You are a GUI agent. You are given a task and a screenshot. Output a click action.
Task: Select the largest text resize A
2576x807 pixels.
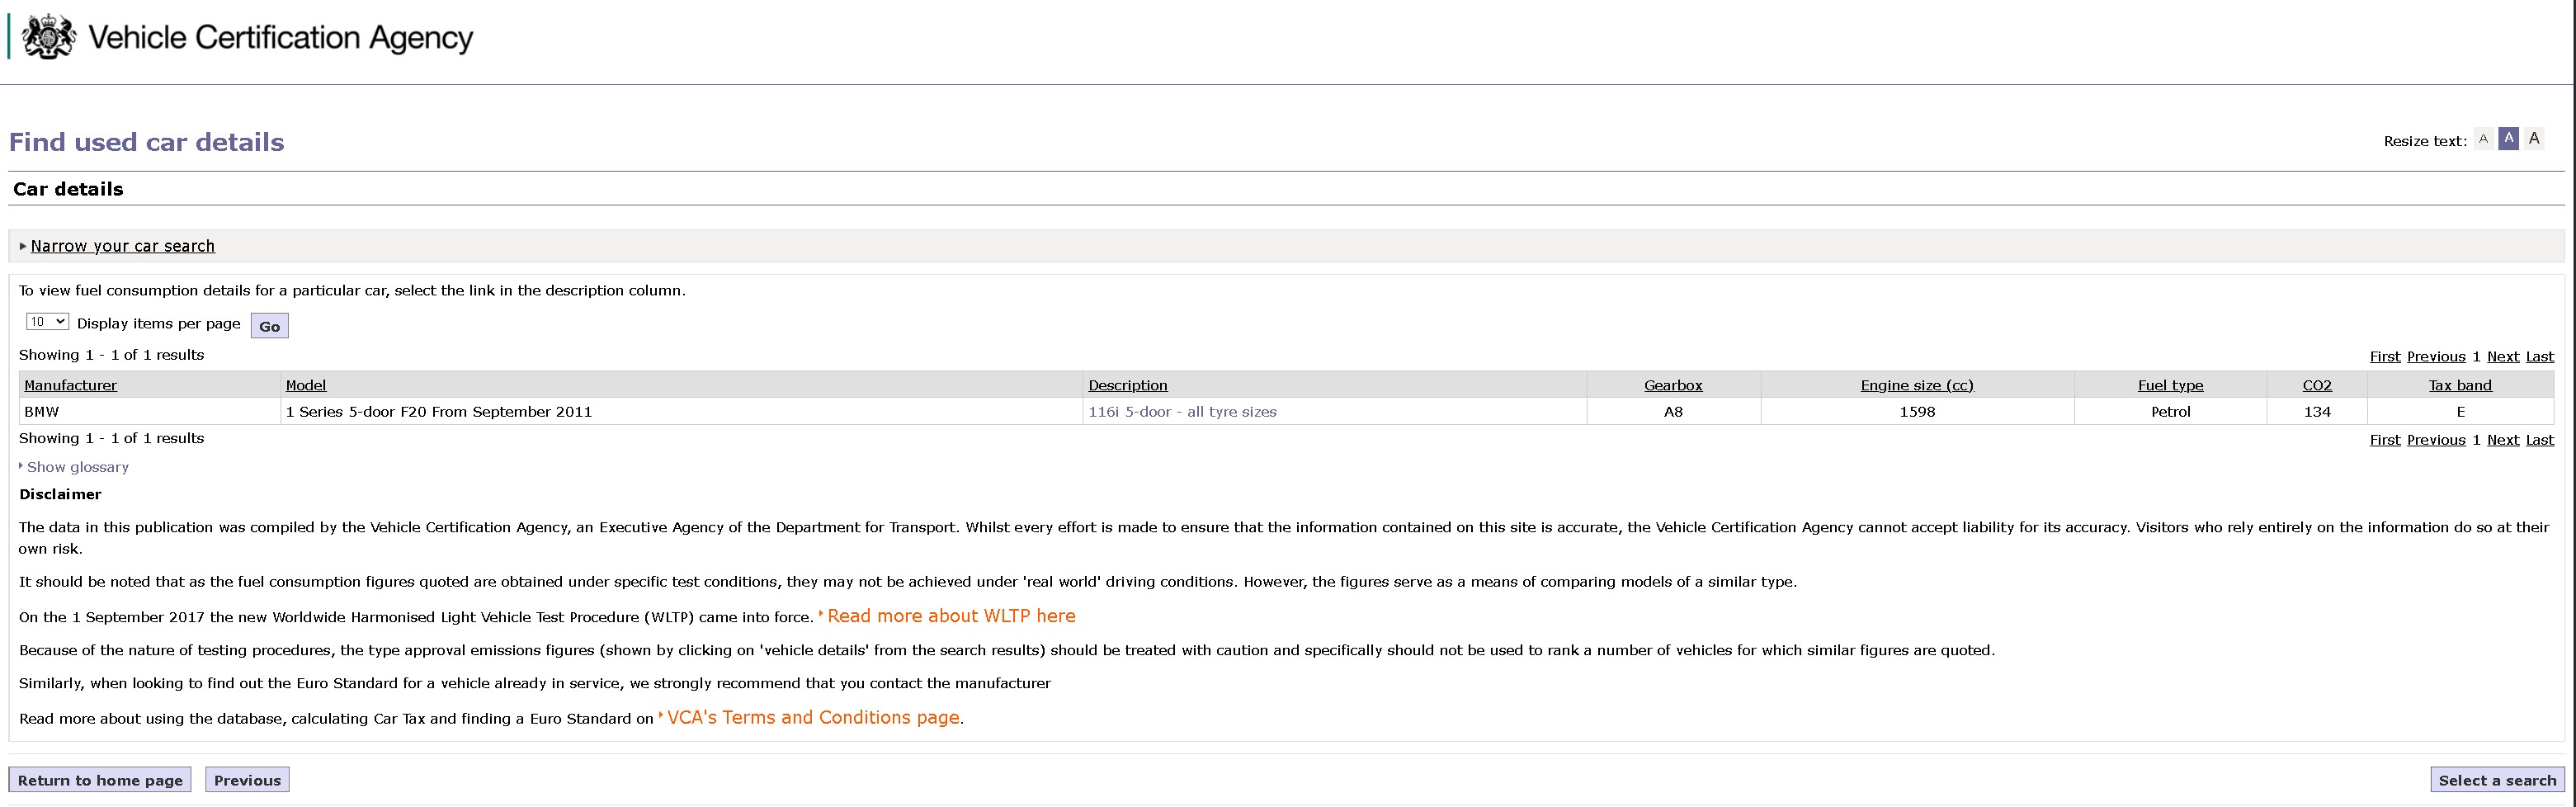coord(2534,139)
